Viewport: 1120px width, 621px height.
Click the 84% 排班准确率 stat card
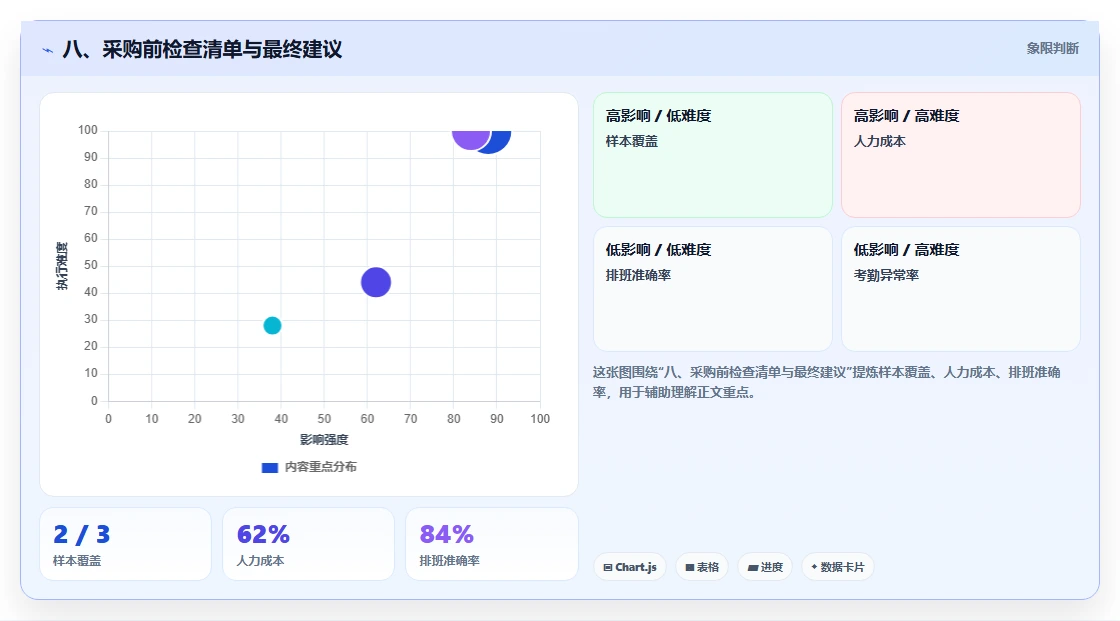491,545
